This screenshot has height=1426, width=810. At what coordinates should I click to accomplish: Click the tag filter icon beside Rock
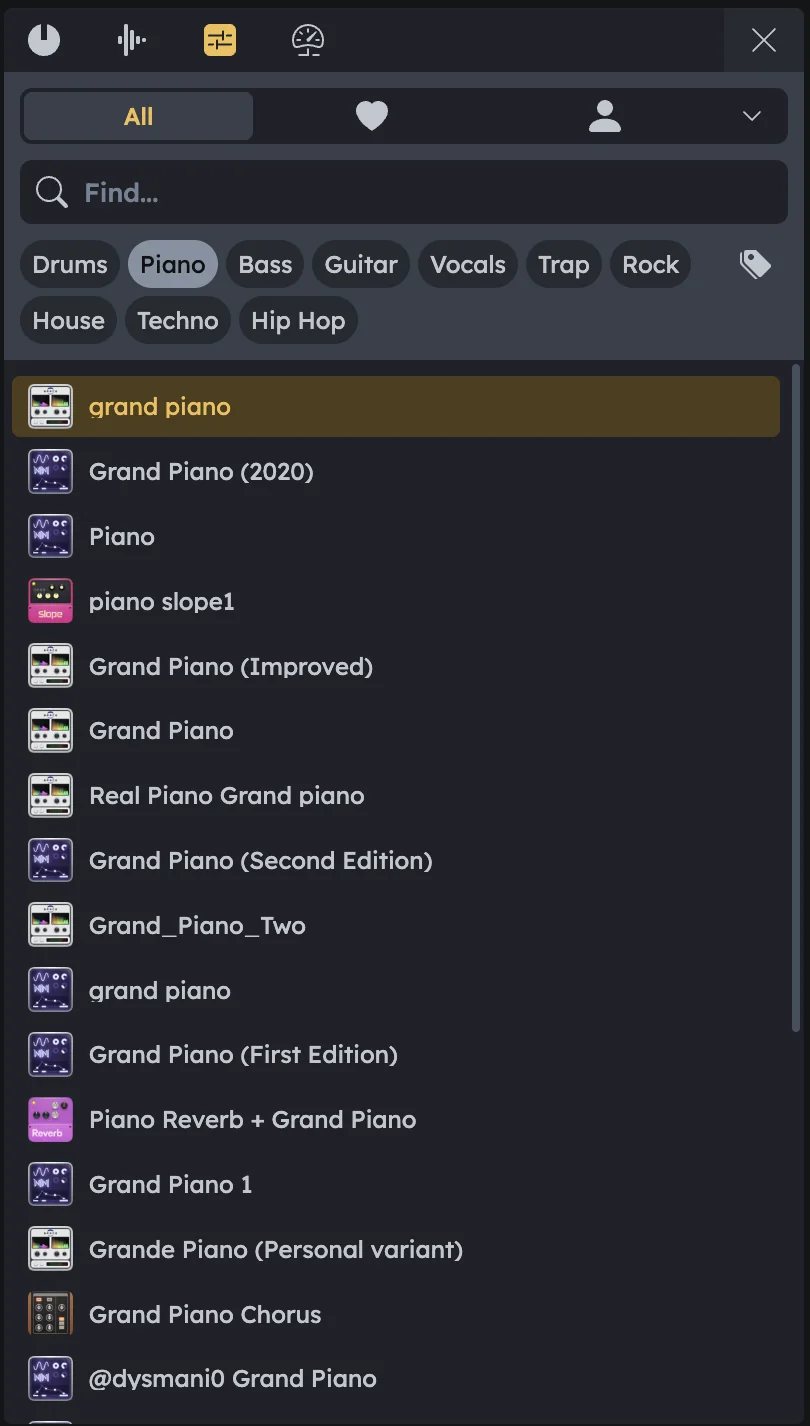point(755,263)
